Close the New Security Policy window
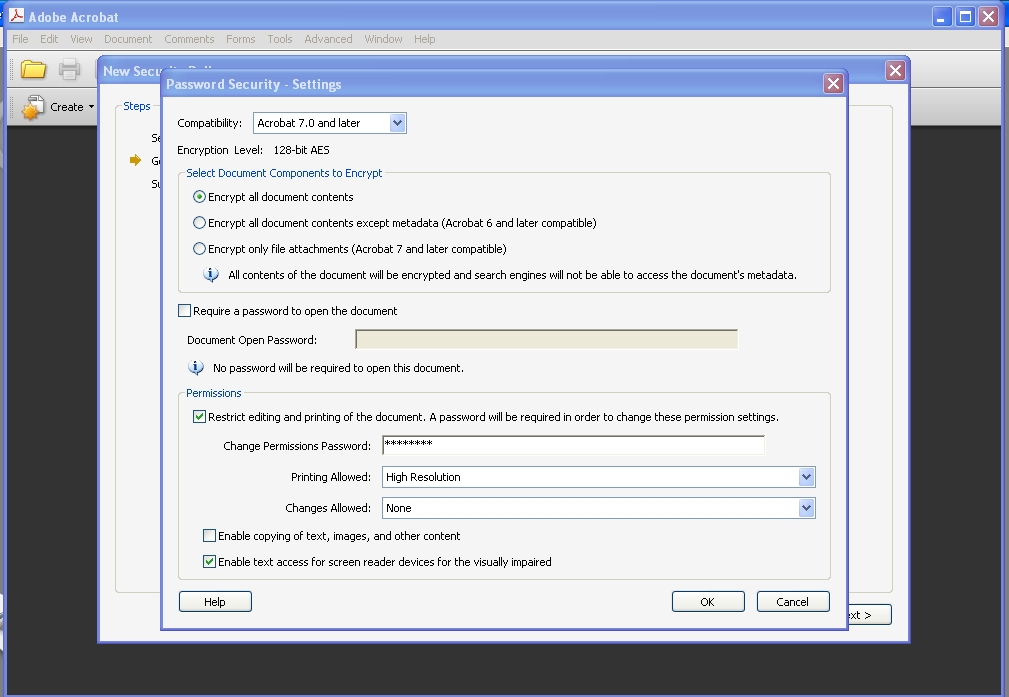Image resolution: width=1009 pixels, height=697 pixels. click(x=895, y=71)
